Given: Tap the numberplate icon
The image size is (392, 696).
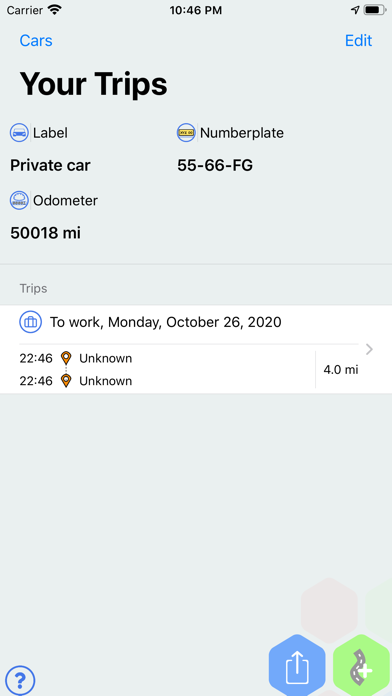Looking at the screenshot, I should [186, 133].
